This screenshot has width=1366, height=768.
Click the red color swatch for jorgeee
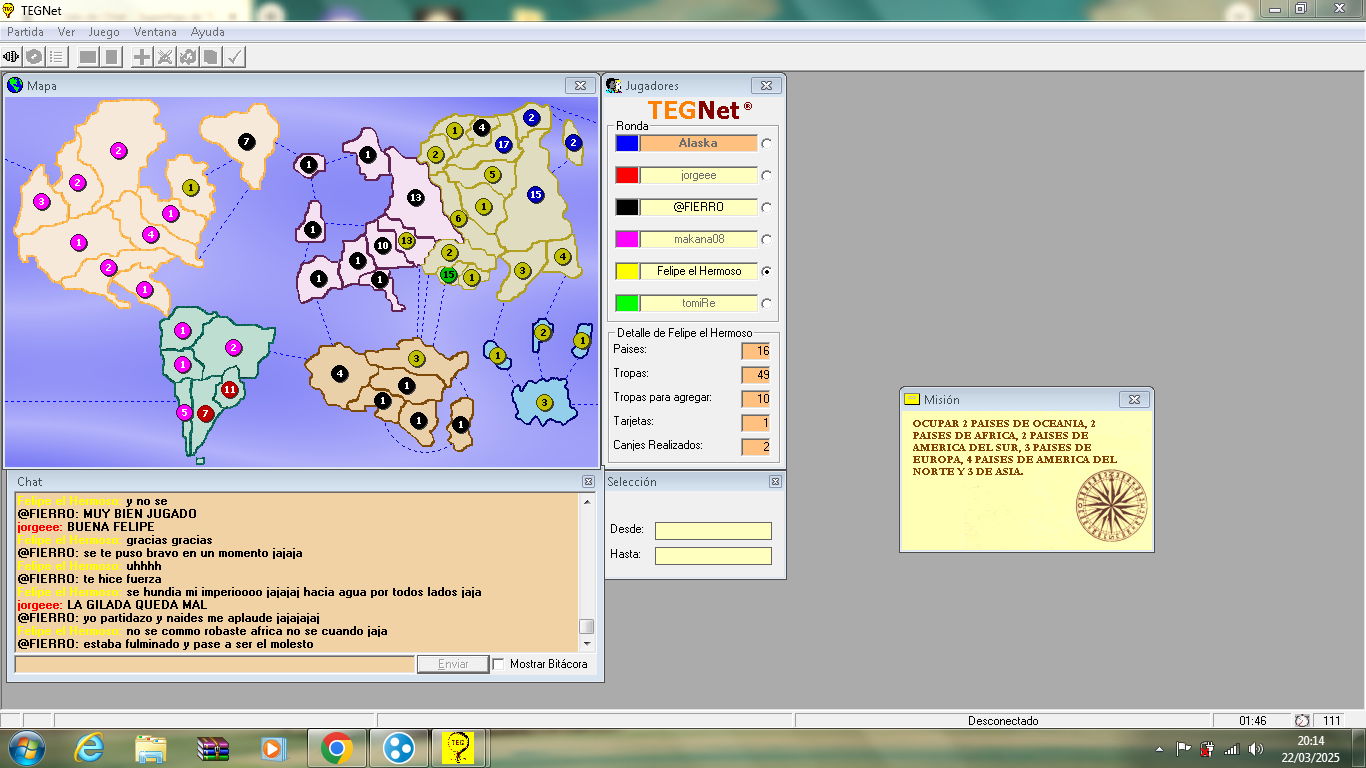[x=627, y=175]
